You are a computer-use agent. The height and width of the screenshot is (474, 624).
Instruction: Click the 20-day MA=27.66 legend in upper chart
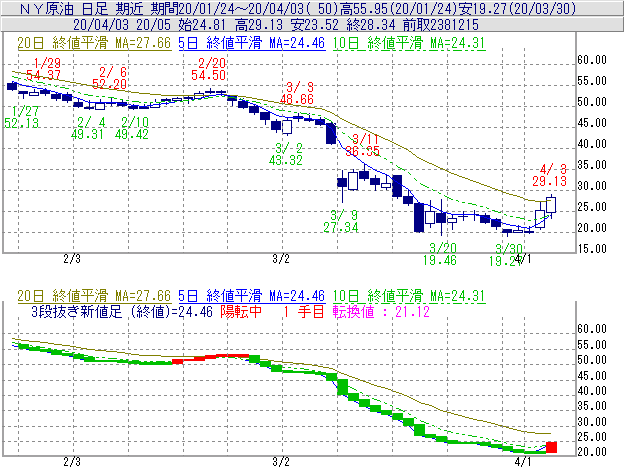click(94, 43)
